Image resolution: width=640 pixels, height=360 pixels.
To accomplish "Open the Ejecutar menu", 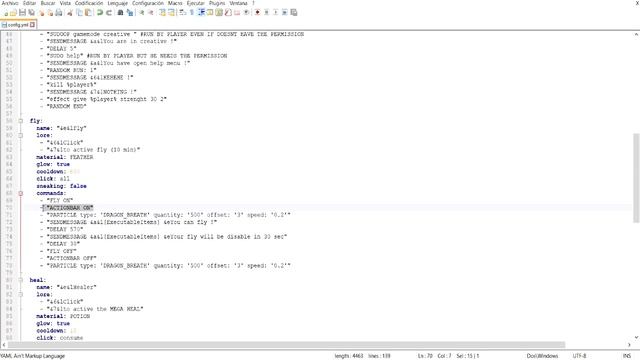I will pyautogui.click(x=196, y=3).
